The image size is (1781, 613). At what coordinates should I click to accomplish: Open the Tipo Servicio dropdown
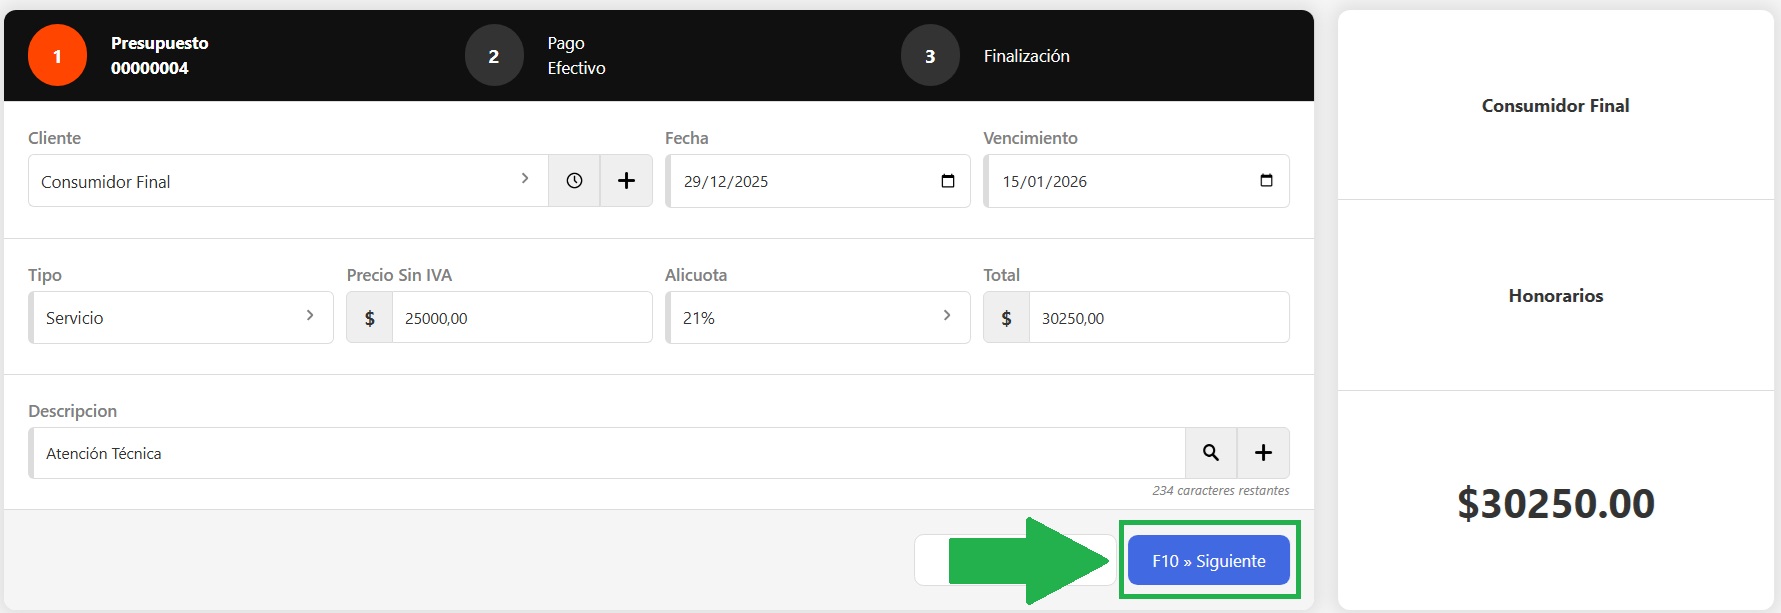tap(181, 318)
